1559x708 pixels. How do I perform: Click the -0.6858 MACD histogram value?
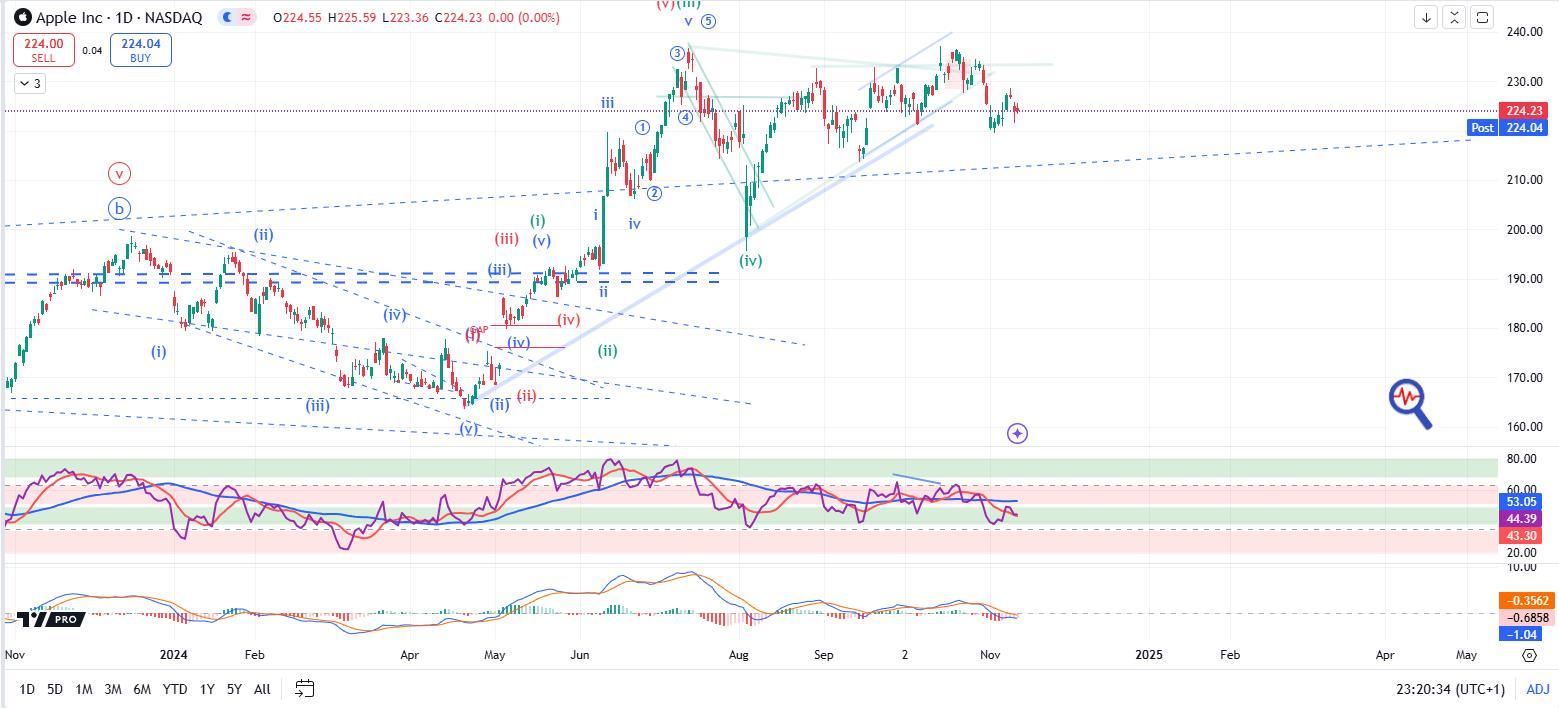click(1525, 618)
